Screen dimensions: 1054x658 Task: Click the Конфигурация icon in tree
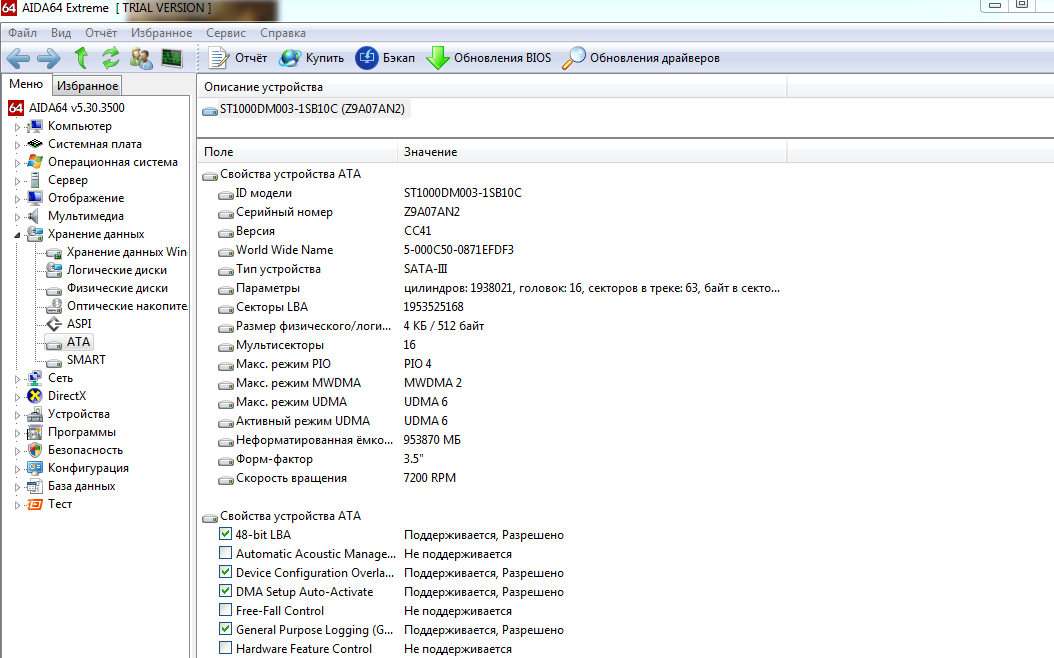(x=35, y=468)
